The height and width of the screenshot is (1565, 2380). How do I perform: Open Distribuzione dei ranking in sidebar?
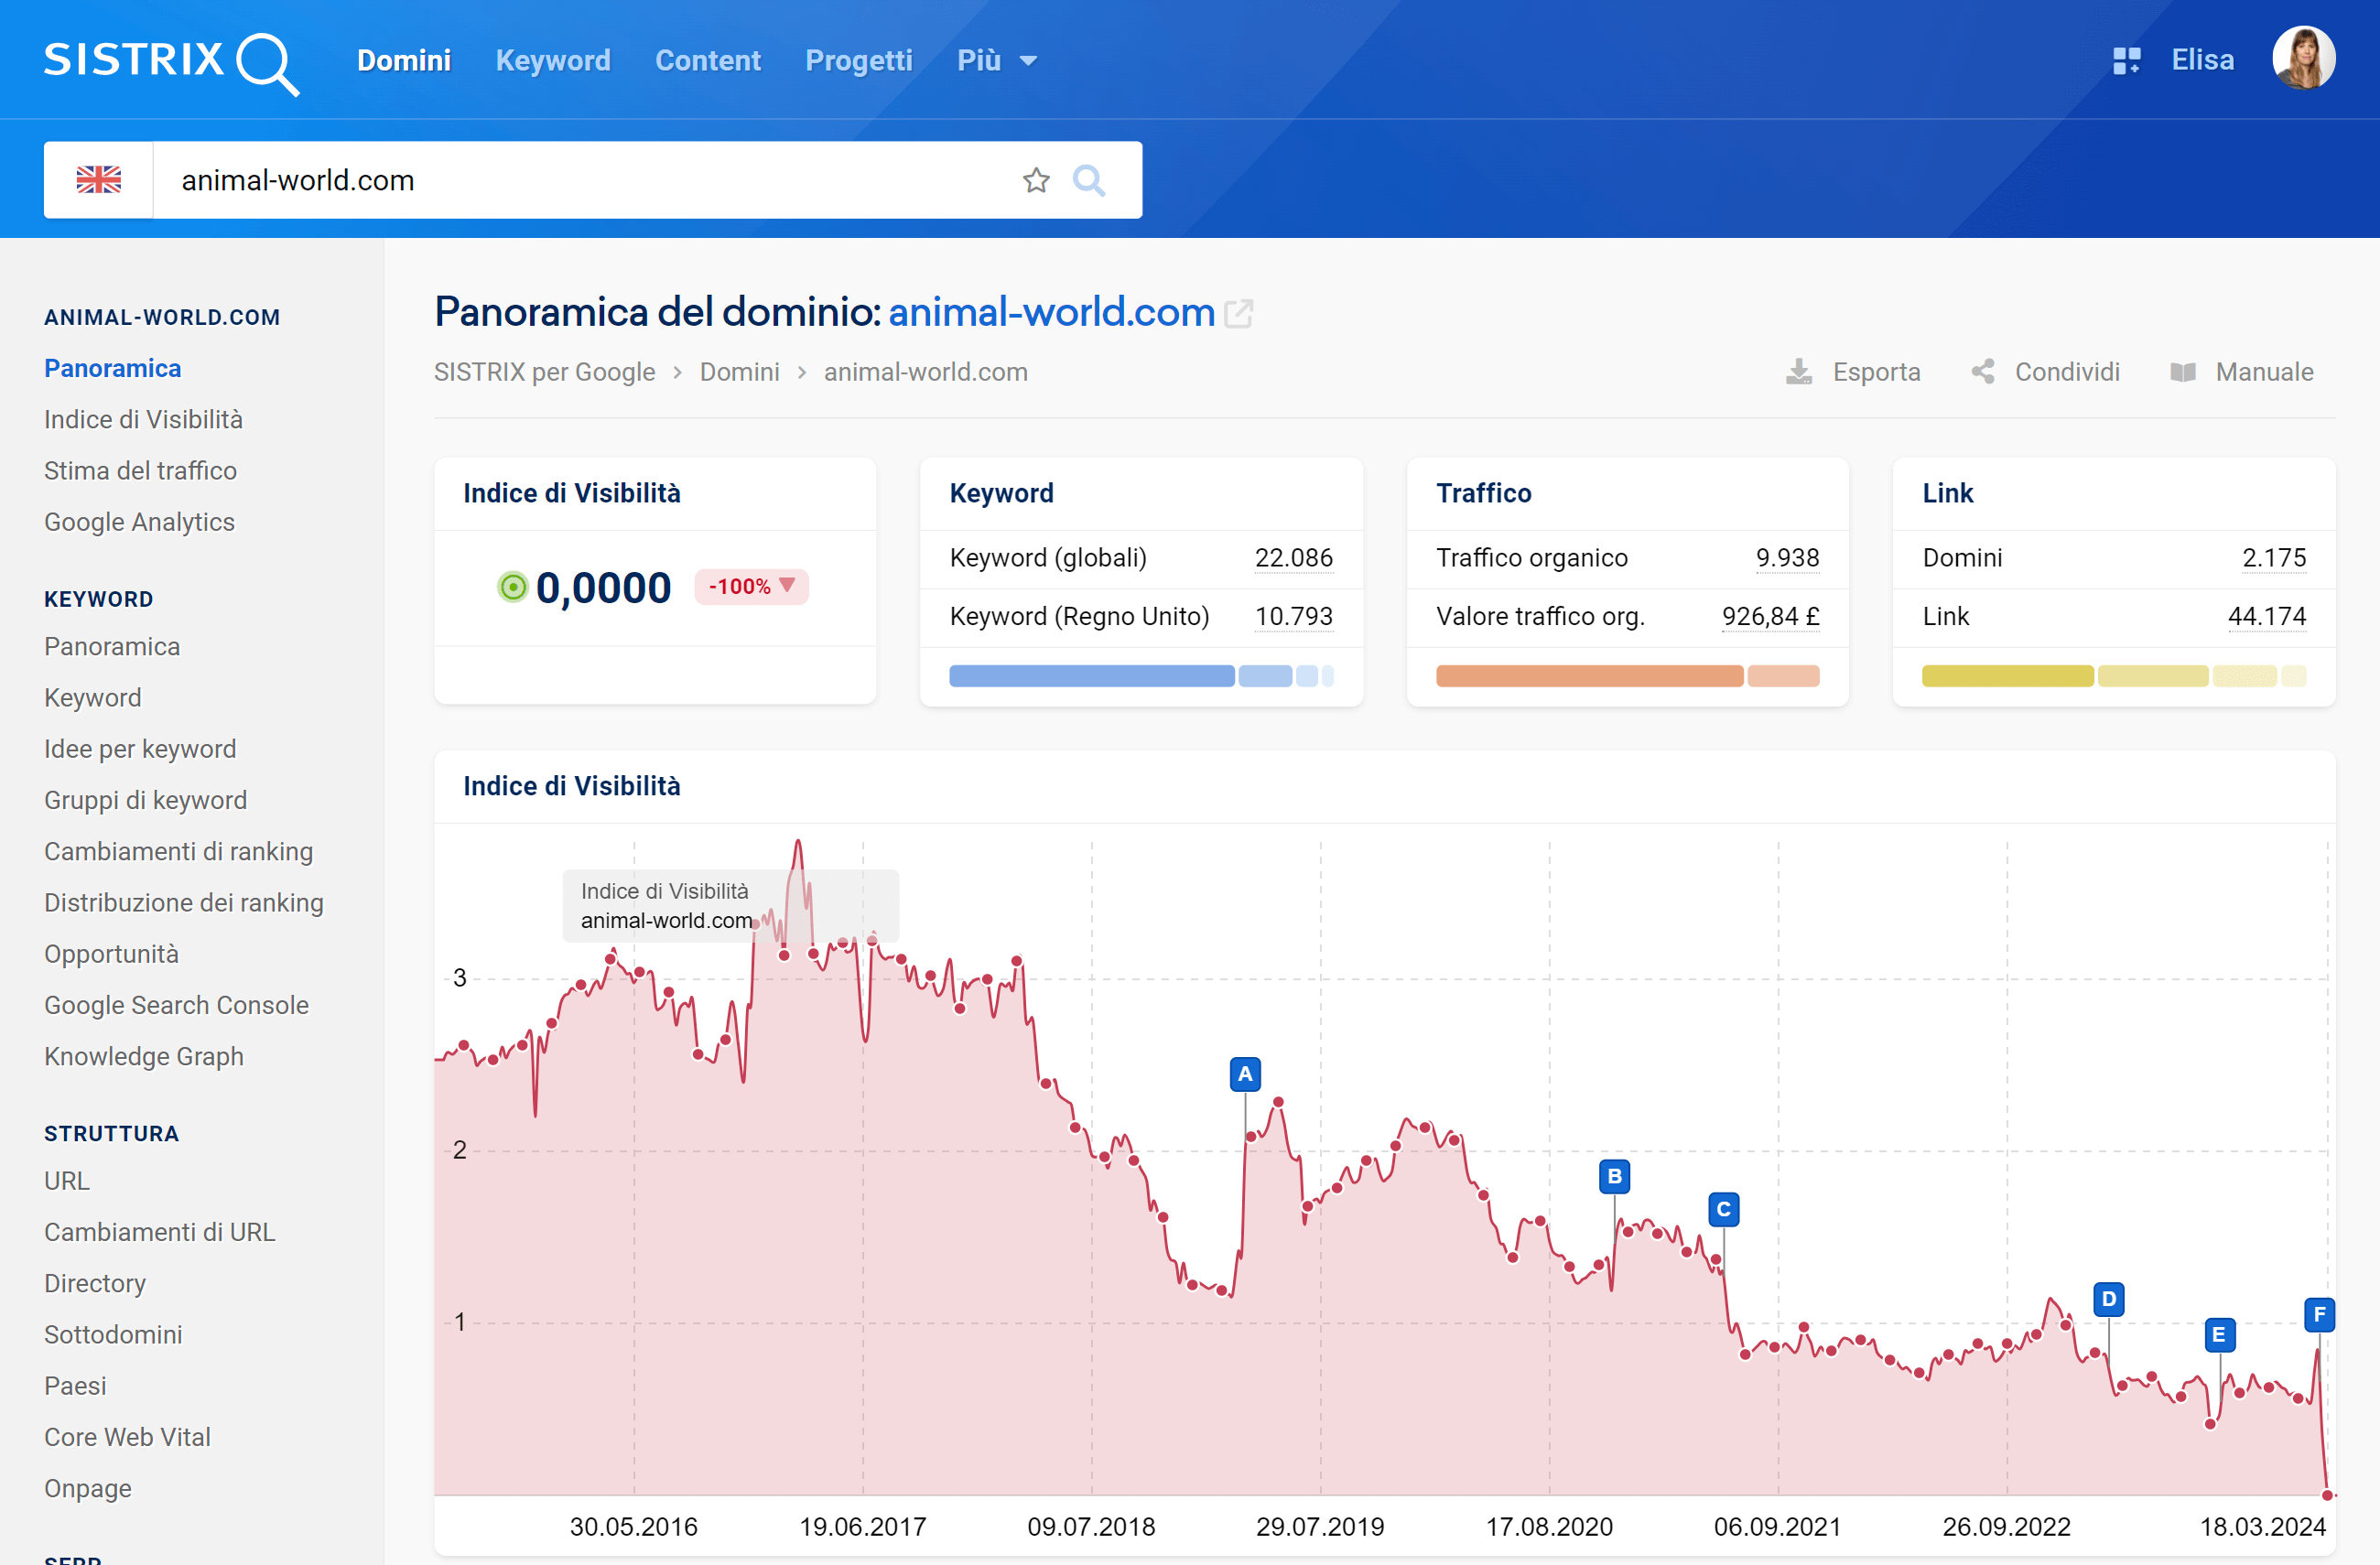tap(184, 902)
